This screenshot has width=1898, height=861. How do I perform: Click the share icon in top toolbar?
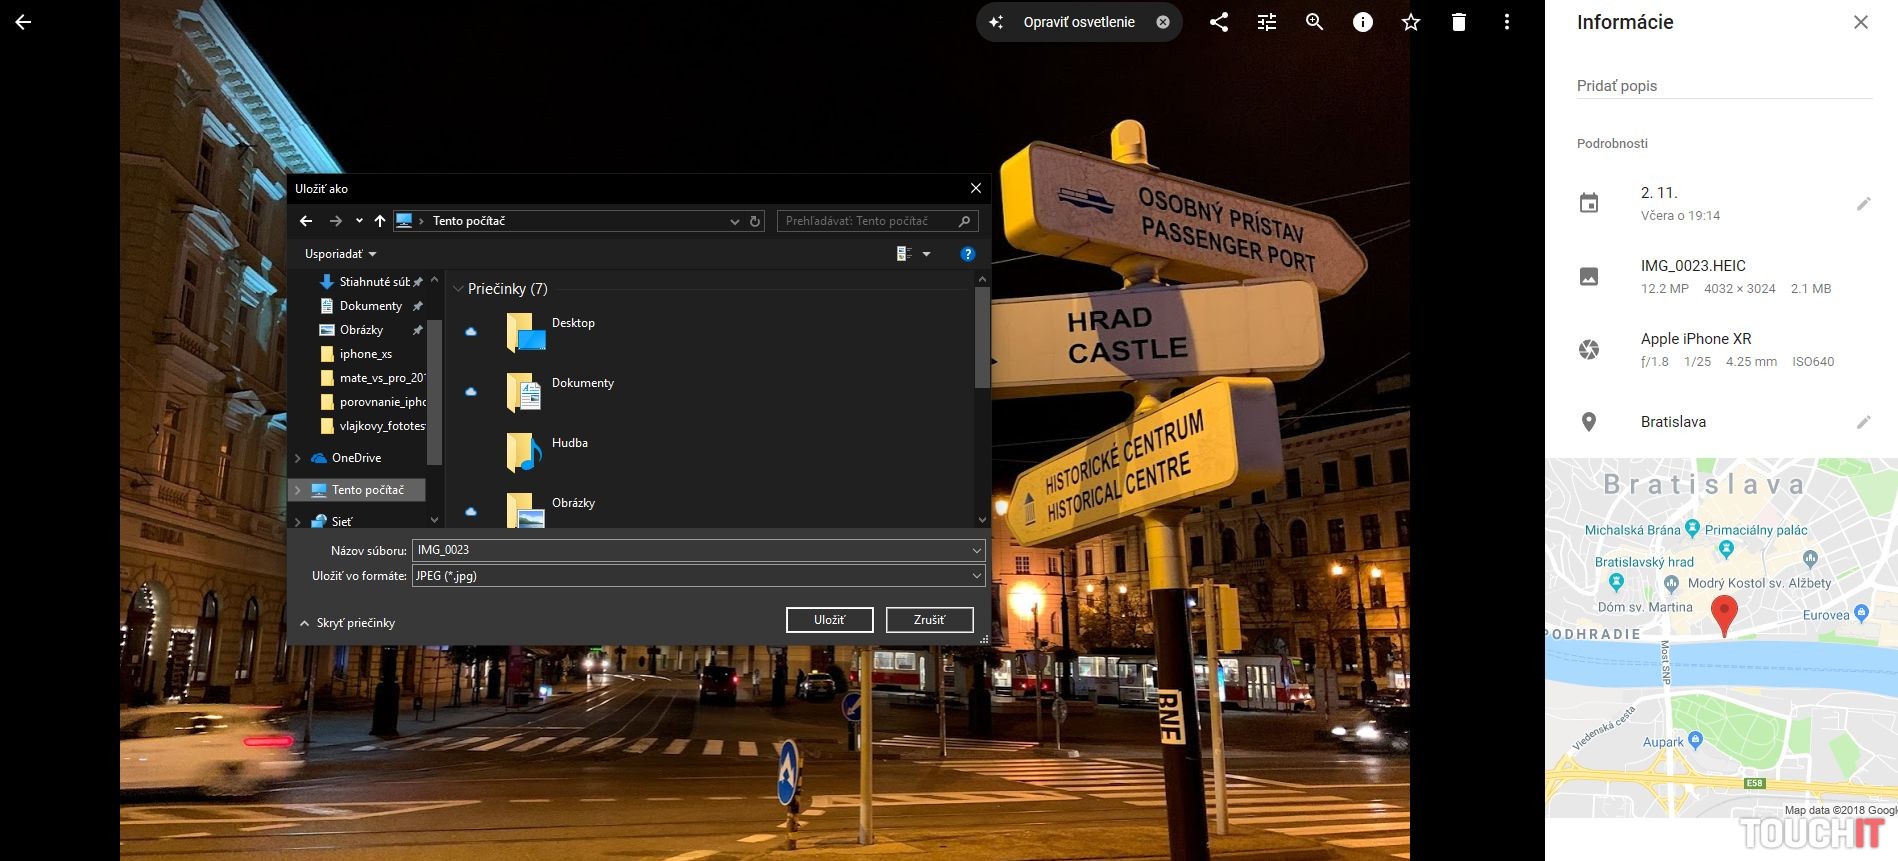coord(1218,22)
